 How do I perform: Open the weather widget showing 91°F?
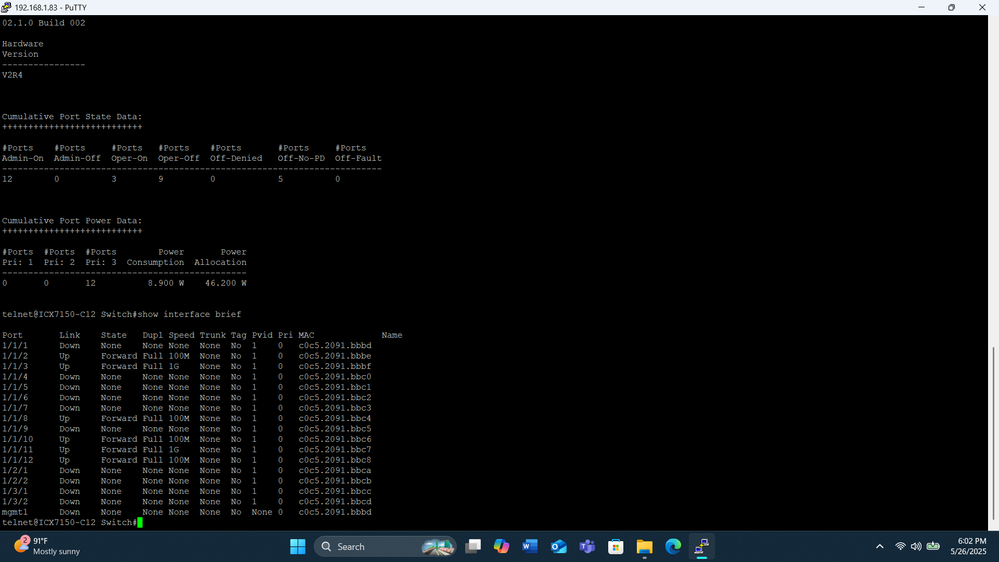click(x=47, y=547)
